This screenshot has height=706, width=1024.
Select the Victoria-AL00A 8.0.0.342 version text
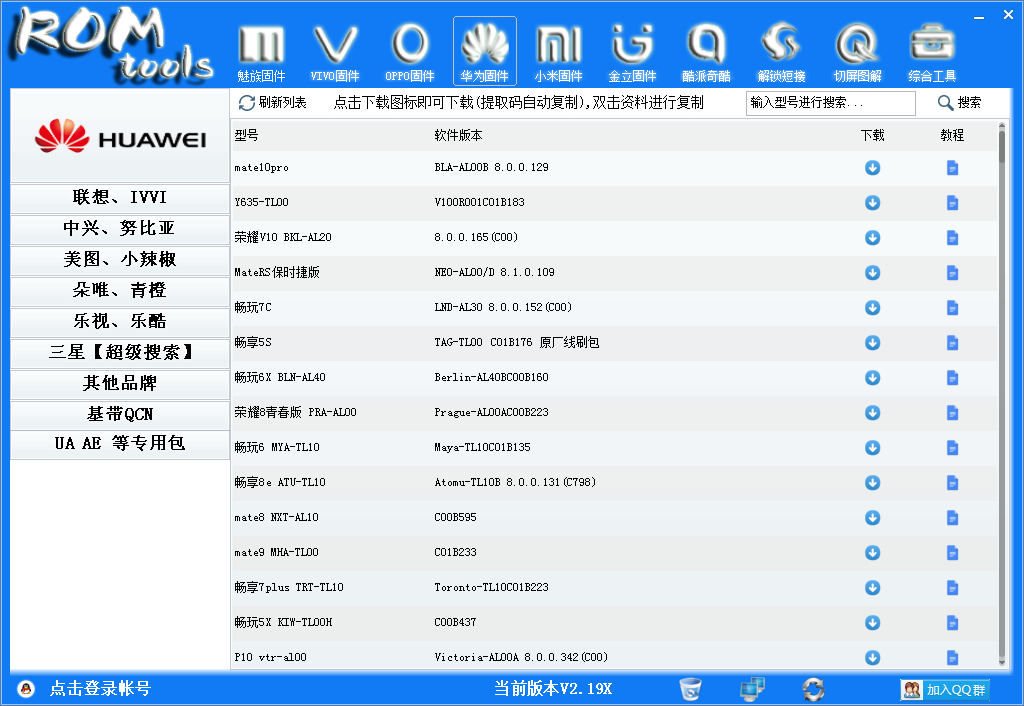pyautogui.click(x=521, y=657)
